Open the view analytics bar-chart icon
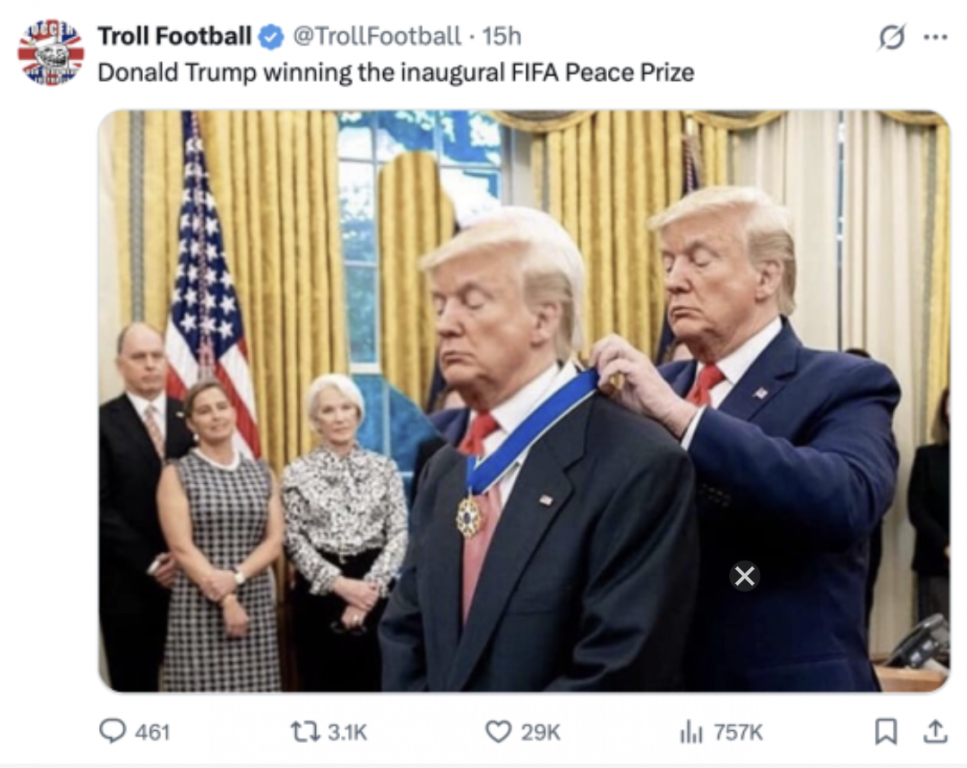This screenshot has width=967, height=768. (691, 732)
